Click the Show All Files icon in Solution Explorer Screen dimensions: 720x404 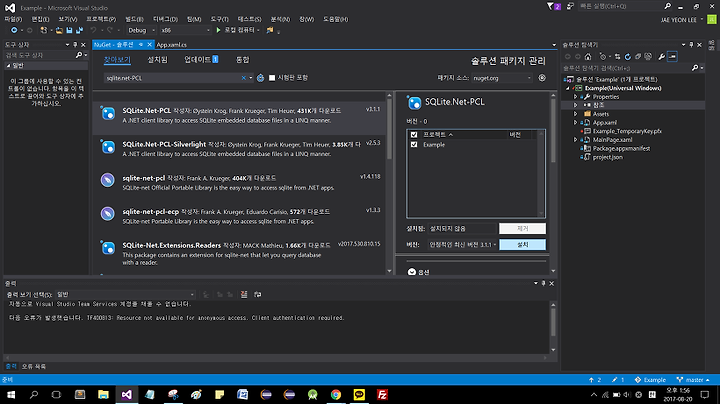point(648,56)
